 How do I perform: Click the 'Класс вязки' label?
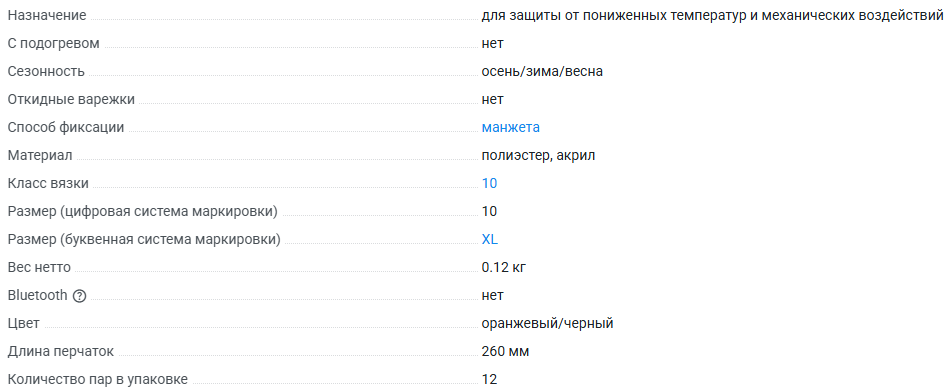click(x=48, y=183)
